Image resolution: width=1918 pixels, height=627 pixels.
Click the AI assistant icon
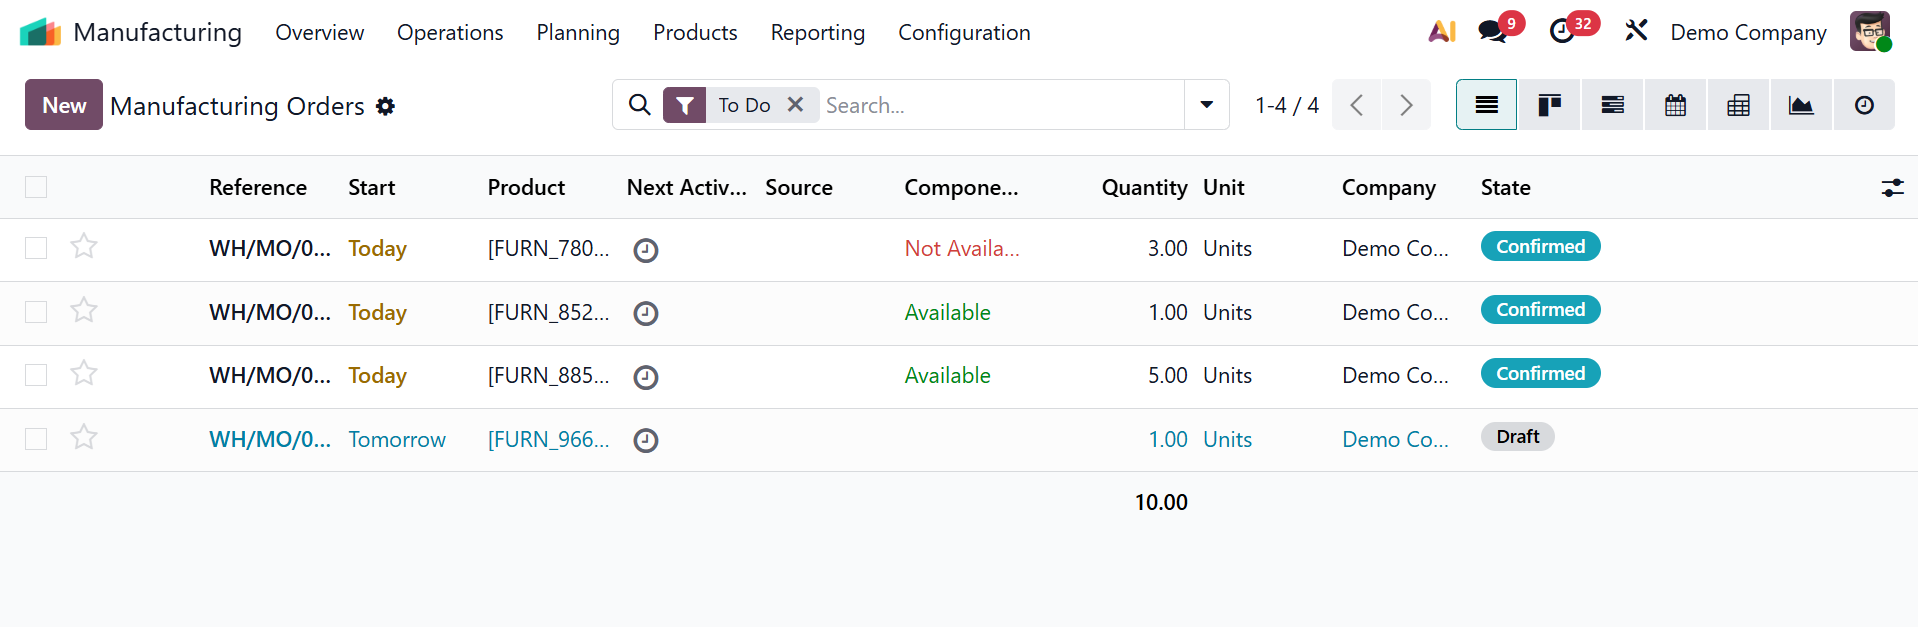1441,32
